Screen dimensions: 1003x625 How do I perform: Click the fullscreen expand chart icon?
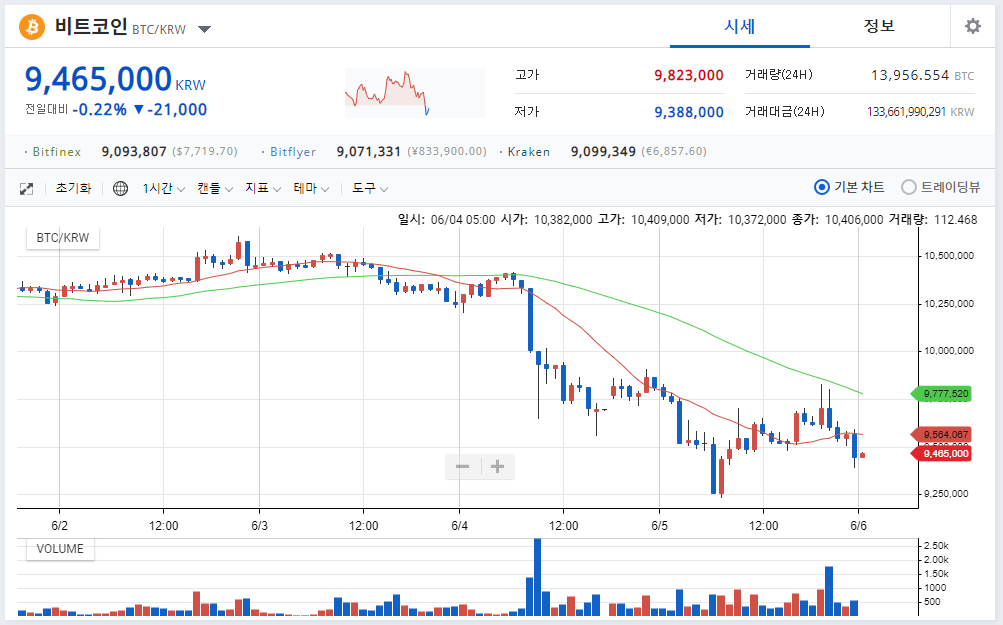click(26, 189)
